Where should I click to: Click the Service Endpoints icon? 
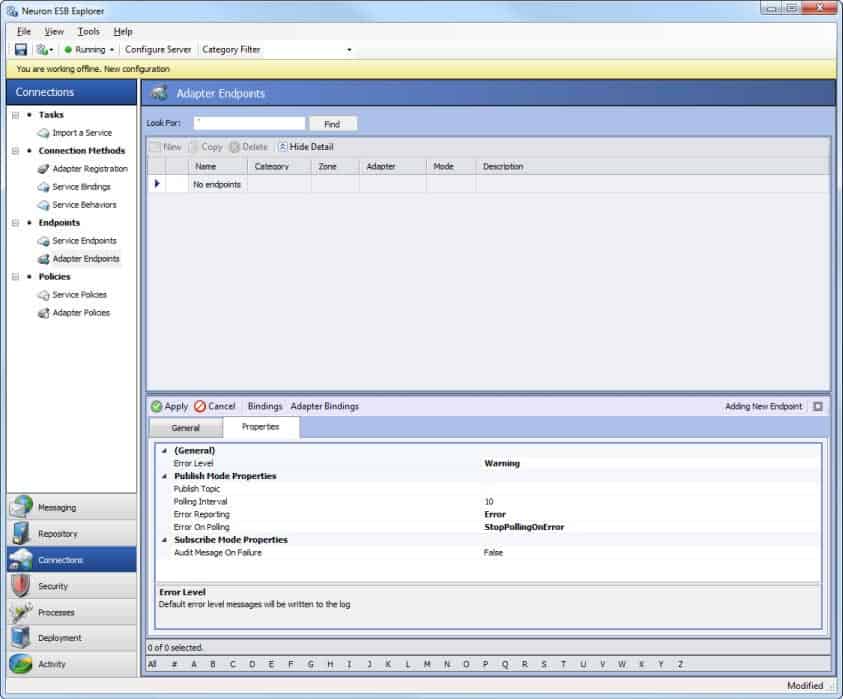(x=44, y=241)
